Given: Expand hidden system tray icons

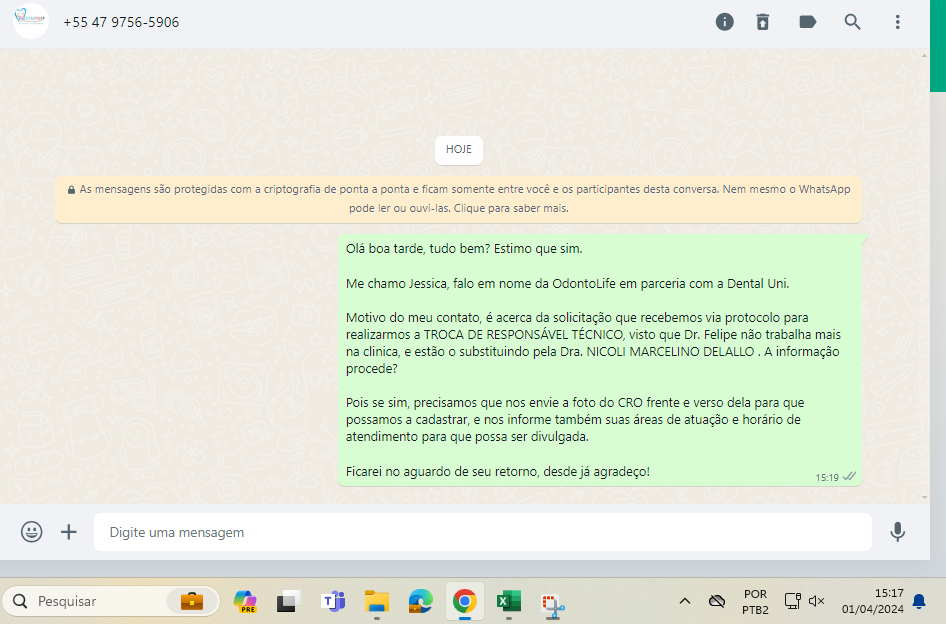Looking at the screenshot, I should [x=685, y=601].
